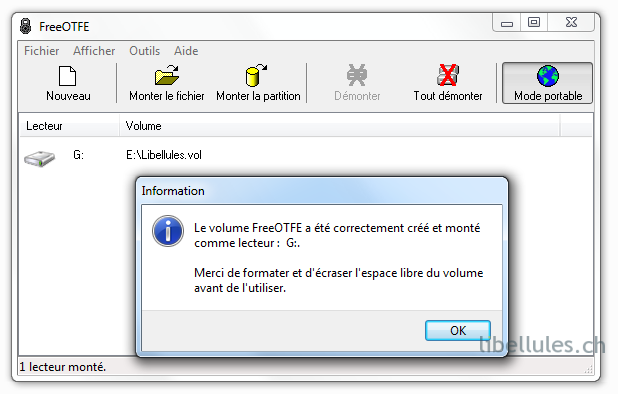618x394 pixels.
Task: Maximize the FreeOTFE window
Action: click(x=534, y=22)
